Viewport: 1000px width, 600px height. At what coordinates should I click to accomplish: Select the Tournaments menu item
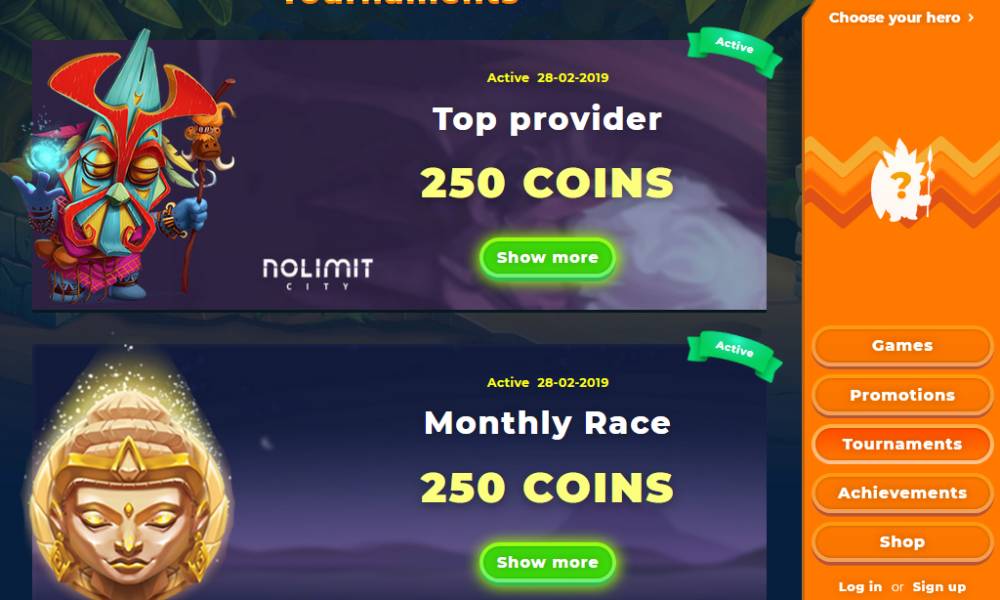pos(902,444)
